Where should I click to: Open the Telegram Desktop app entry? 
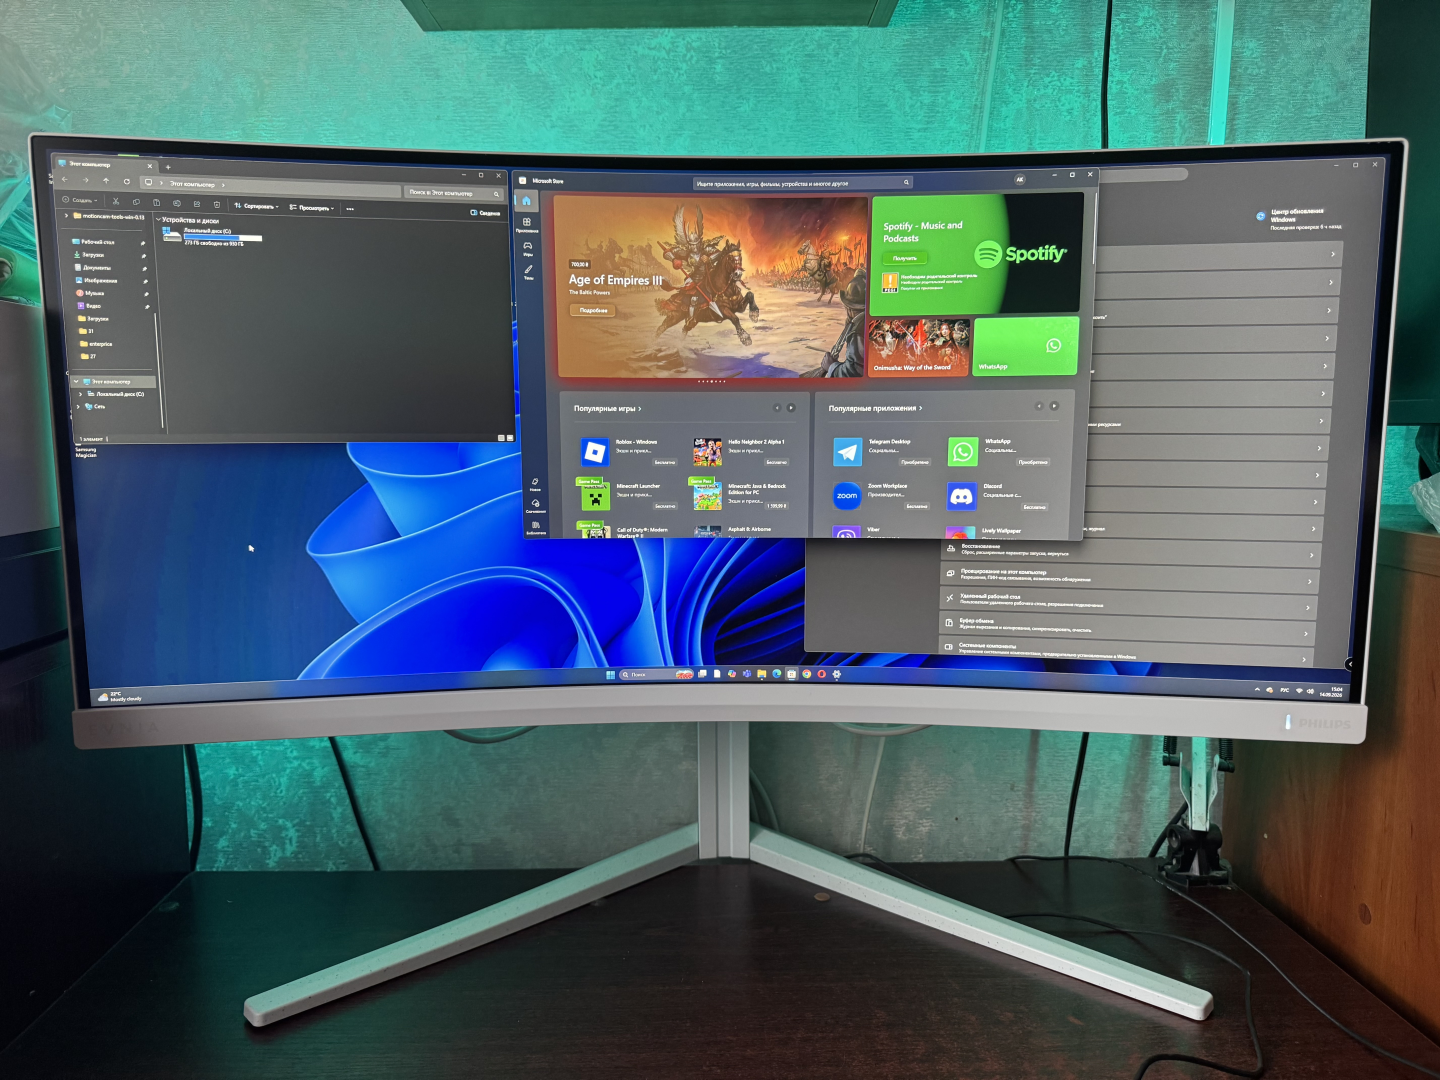click(884, 452)
